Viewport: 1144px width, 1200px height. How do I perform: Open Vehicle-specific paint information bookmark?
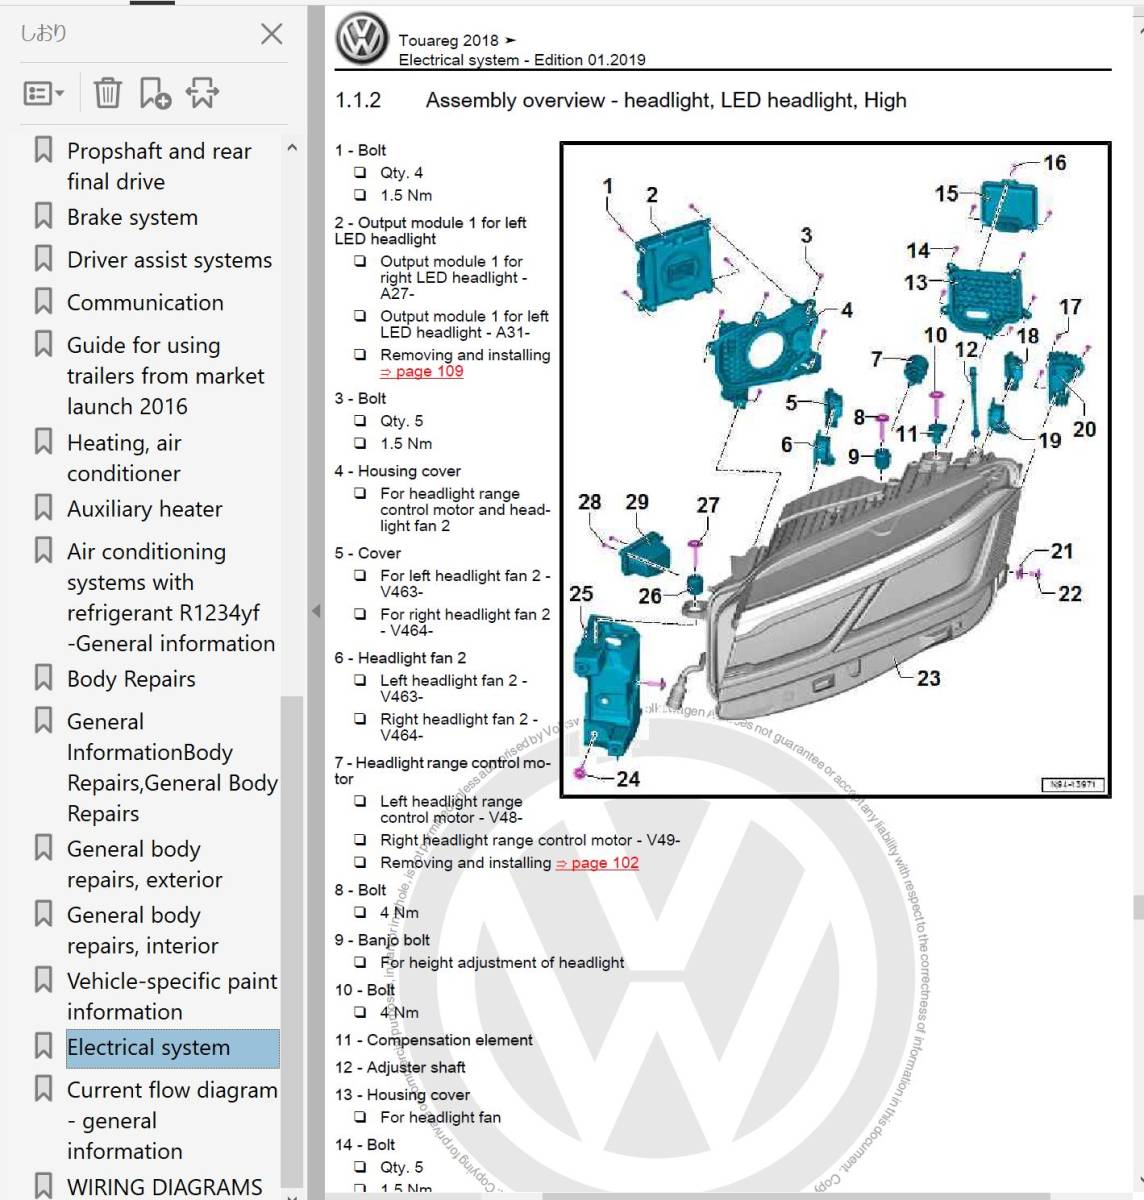(x=172, y=996)
